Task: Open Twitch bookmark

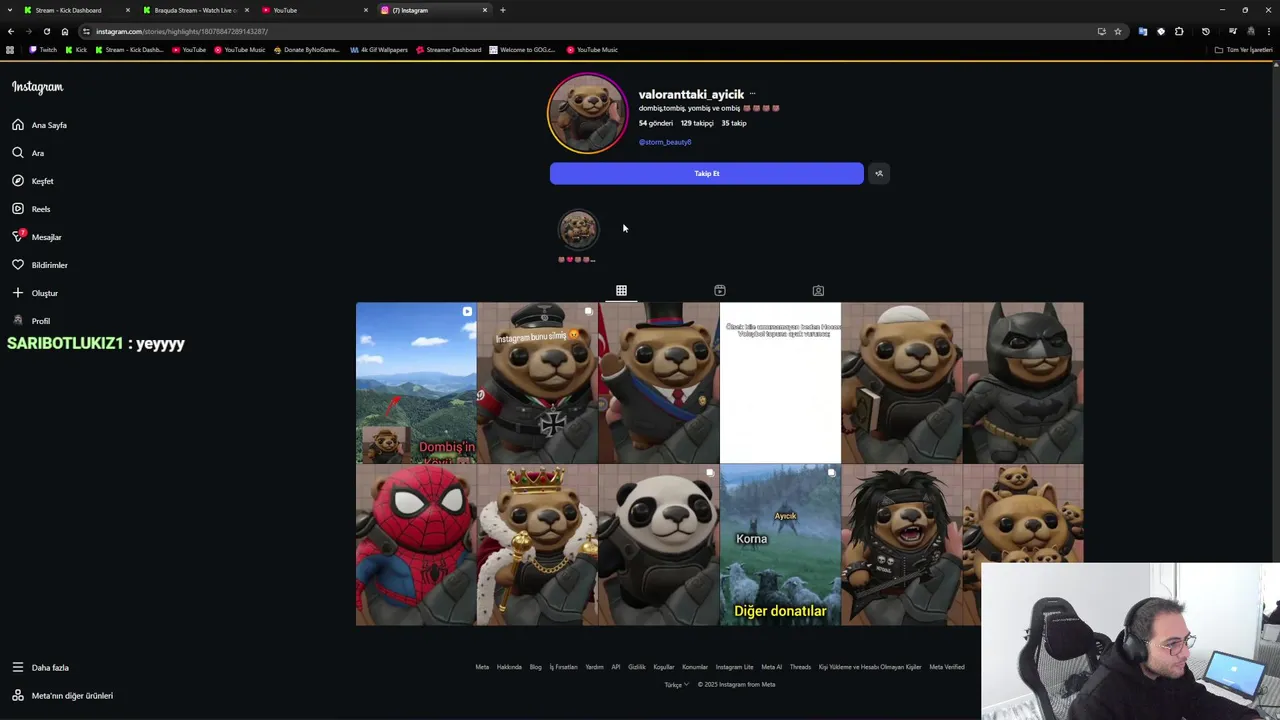Action: pos(43,50)
